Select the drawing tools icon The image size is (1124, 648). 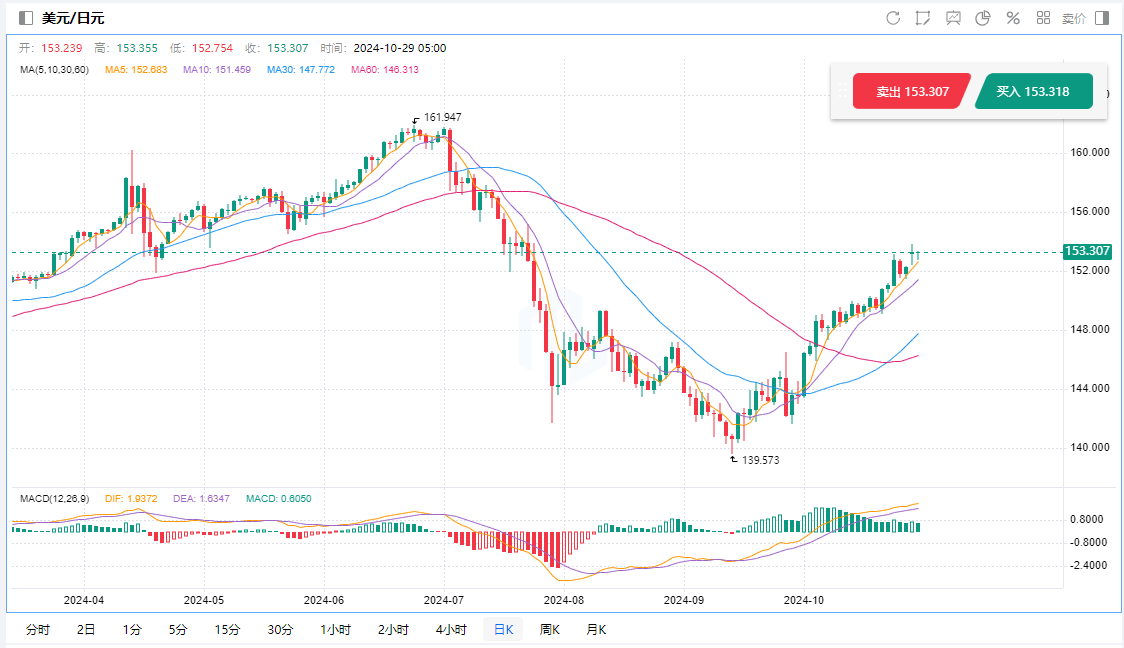[x=923, y=18]
